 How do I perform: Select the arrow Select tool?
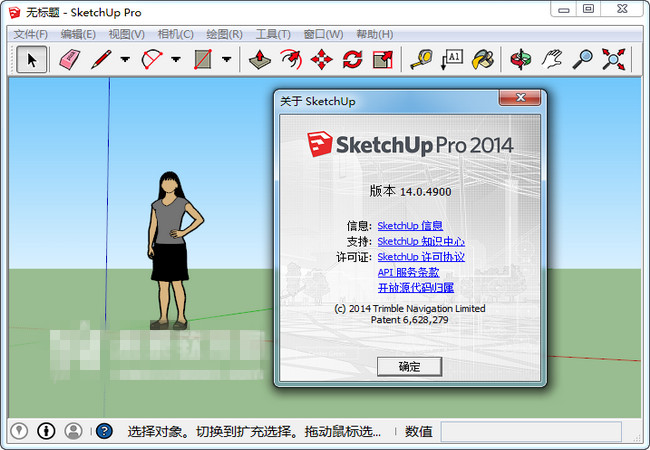pos(32,60)
